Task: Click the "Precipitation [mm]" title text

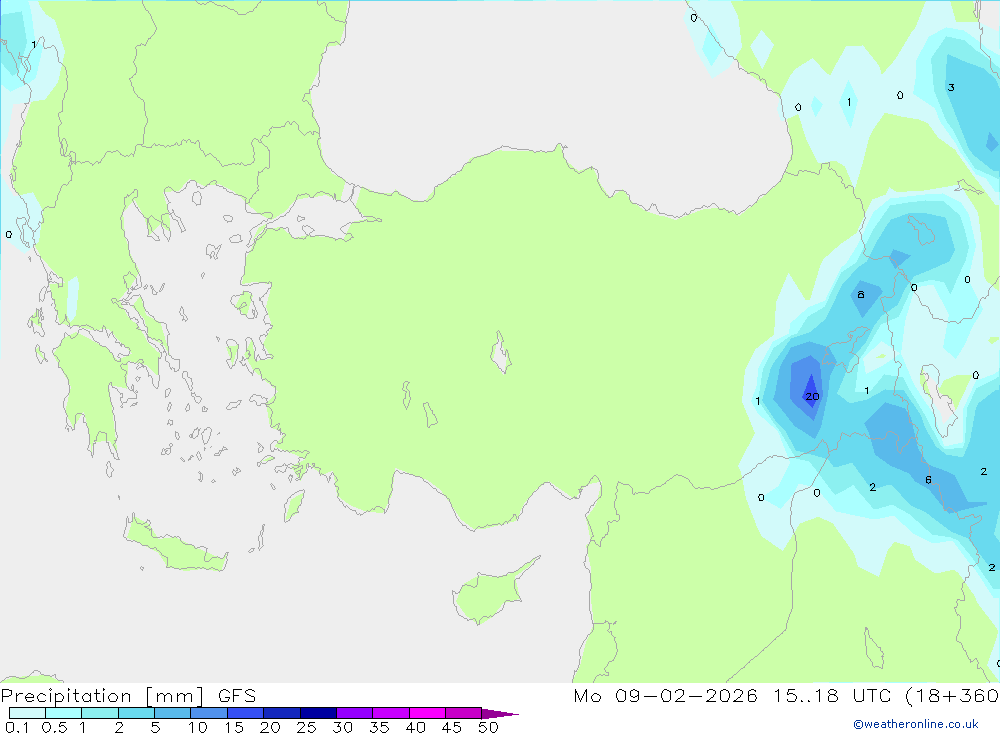Action: pos(103,695)
